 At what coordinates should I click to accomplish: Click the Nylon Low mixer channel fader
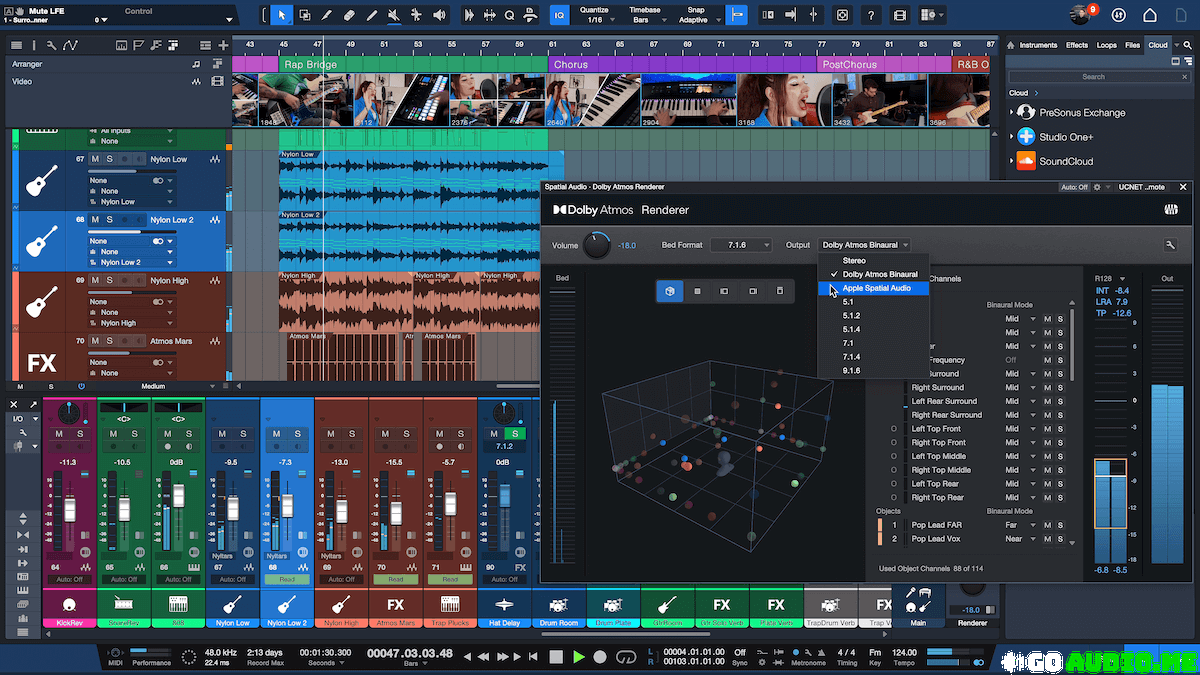(x=232, y=510)
